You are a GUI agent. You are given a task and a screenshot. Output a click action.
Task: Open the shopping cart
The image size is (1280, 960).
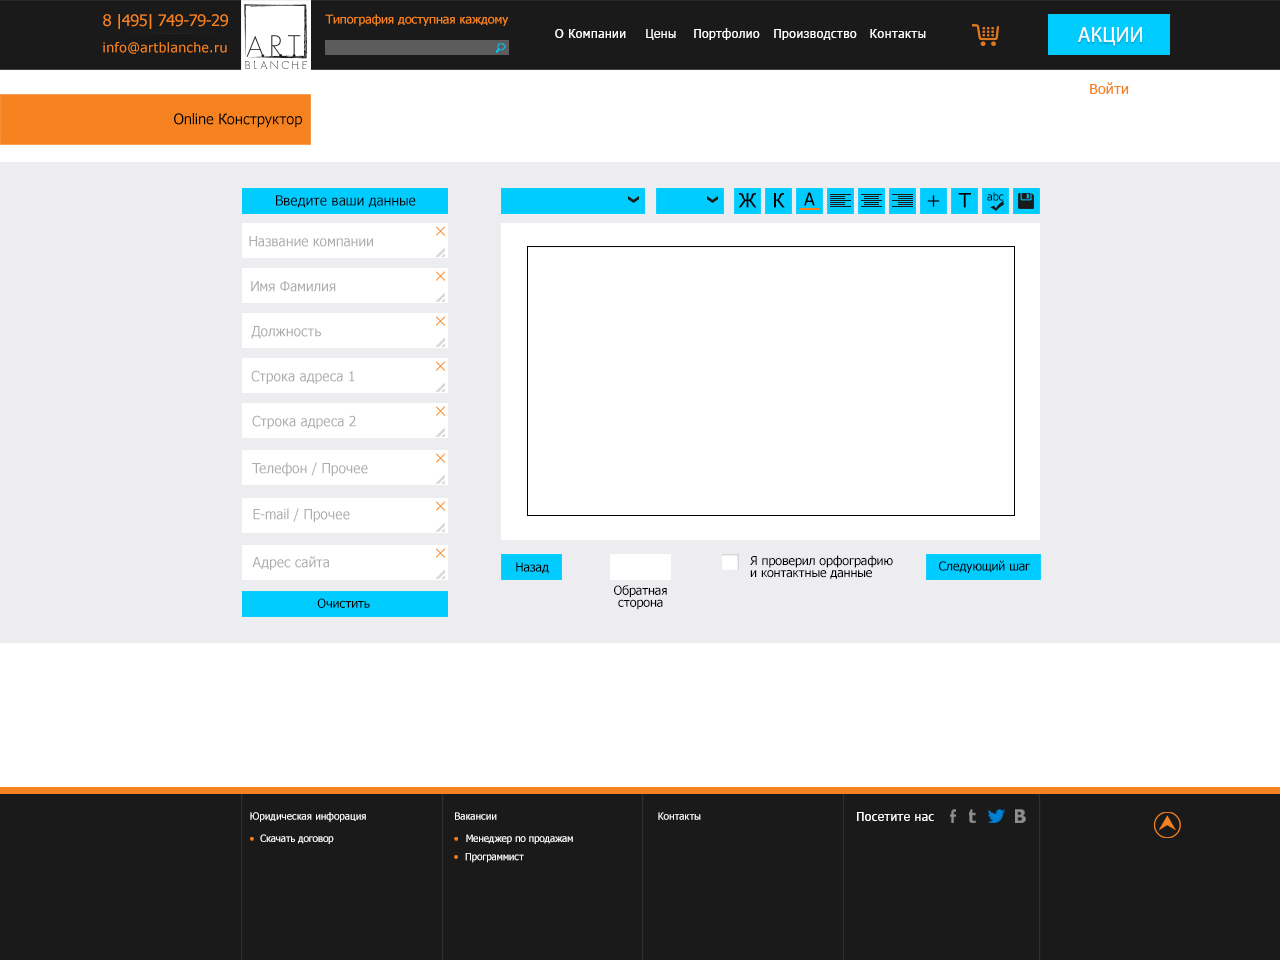[x=986, y=35]
